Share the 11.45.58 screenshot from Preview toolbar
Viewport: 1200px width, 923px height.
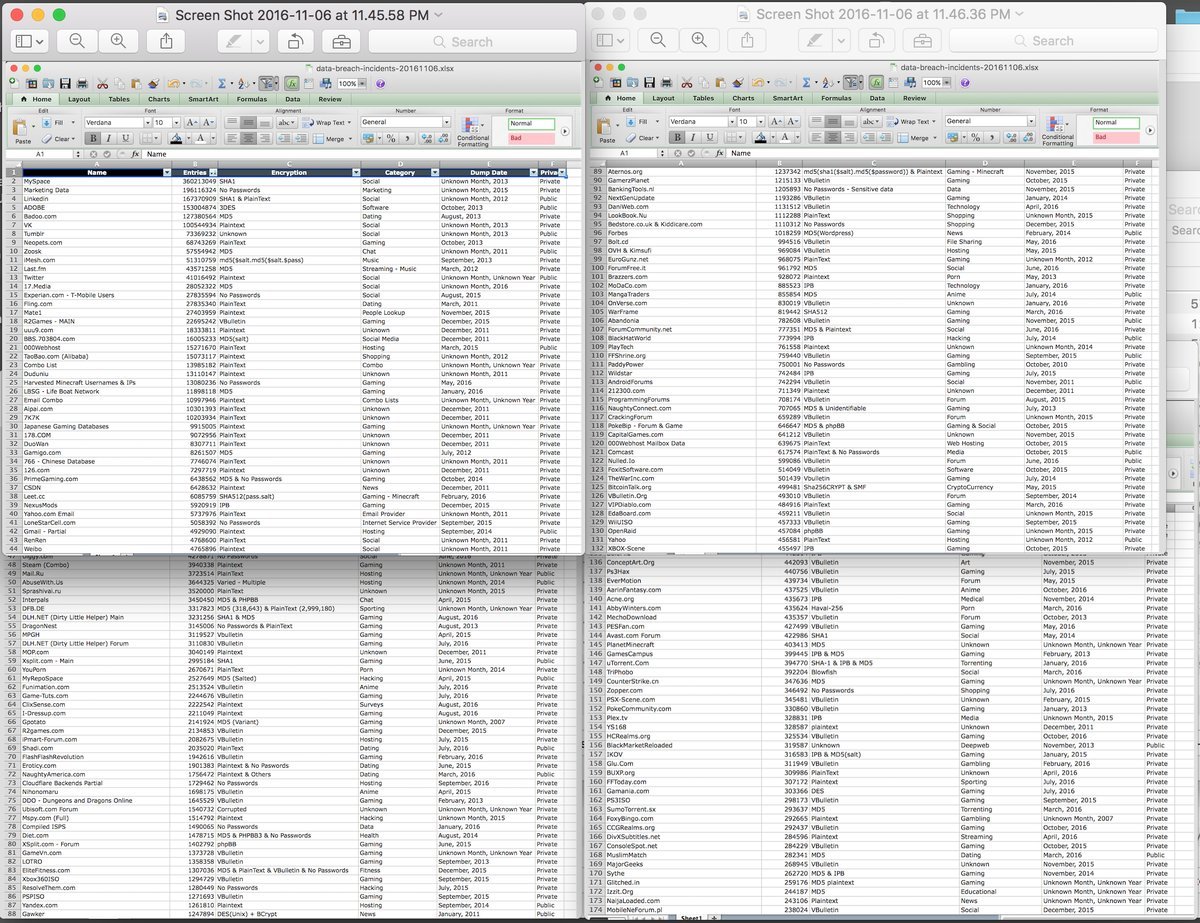(x=165, y=41)
